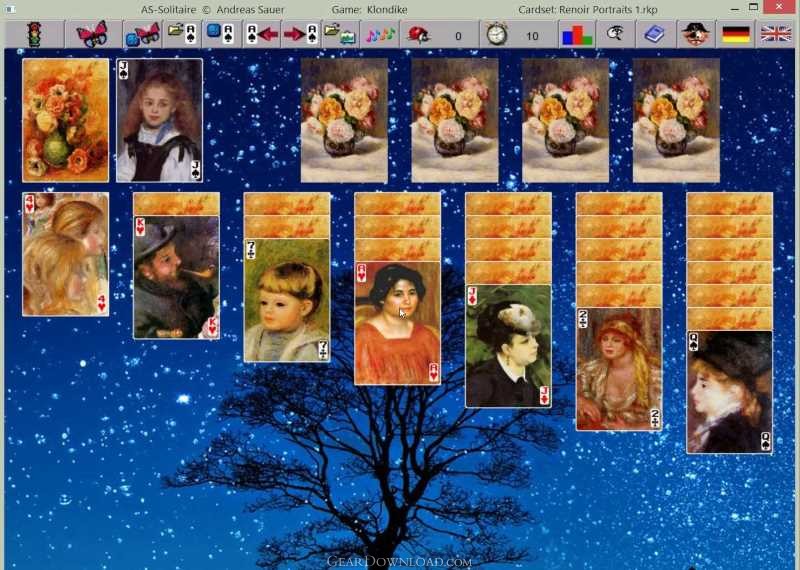Click the third foundation pile
The height and width of the screenshot is (570, 800).
tap(566, 120)
